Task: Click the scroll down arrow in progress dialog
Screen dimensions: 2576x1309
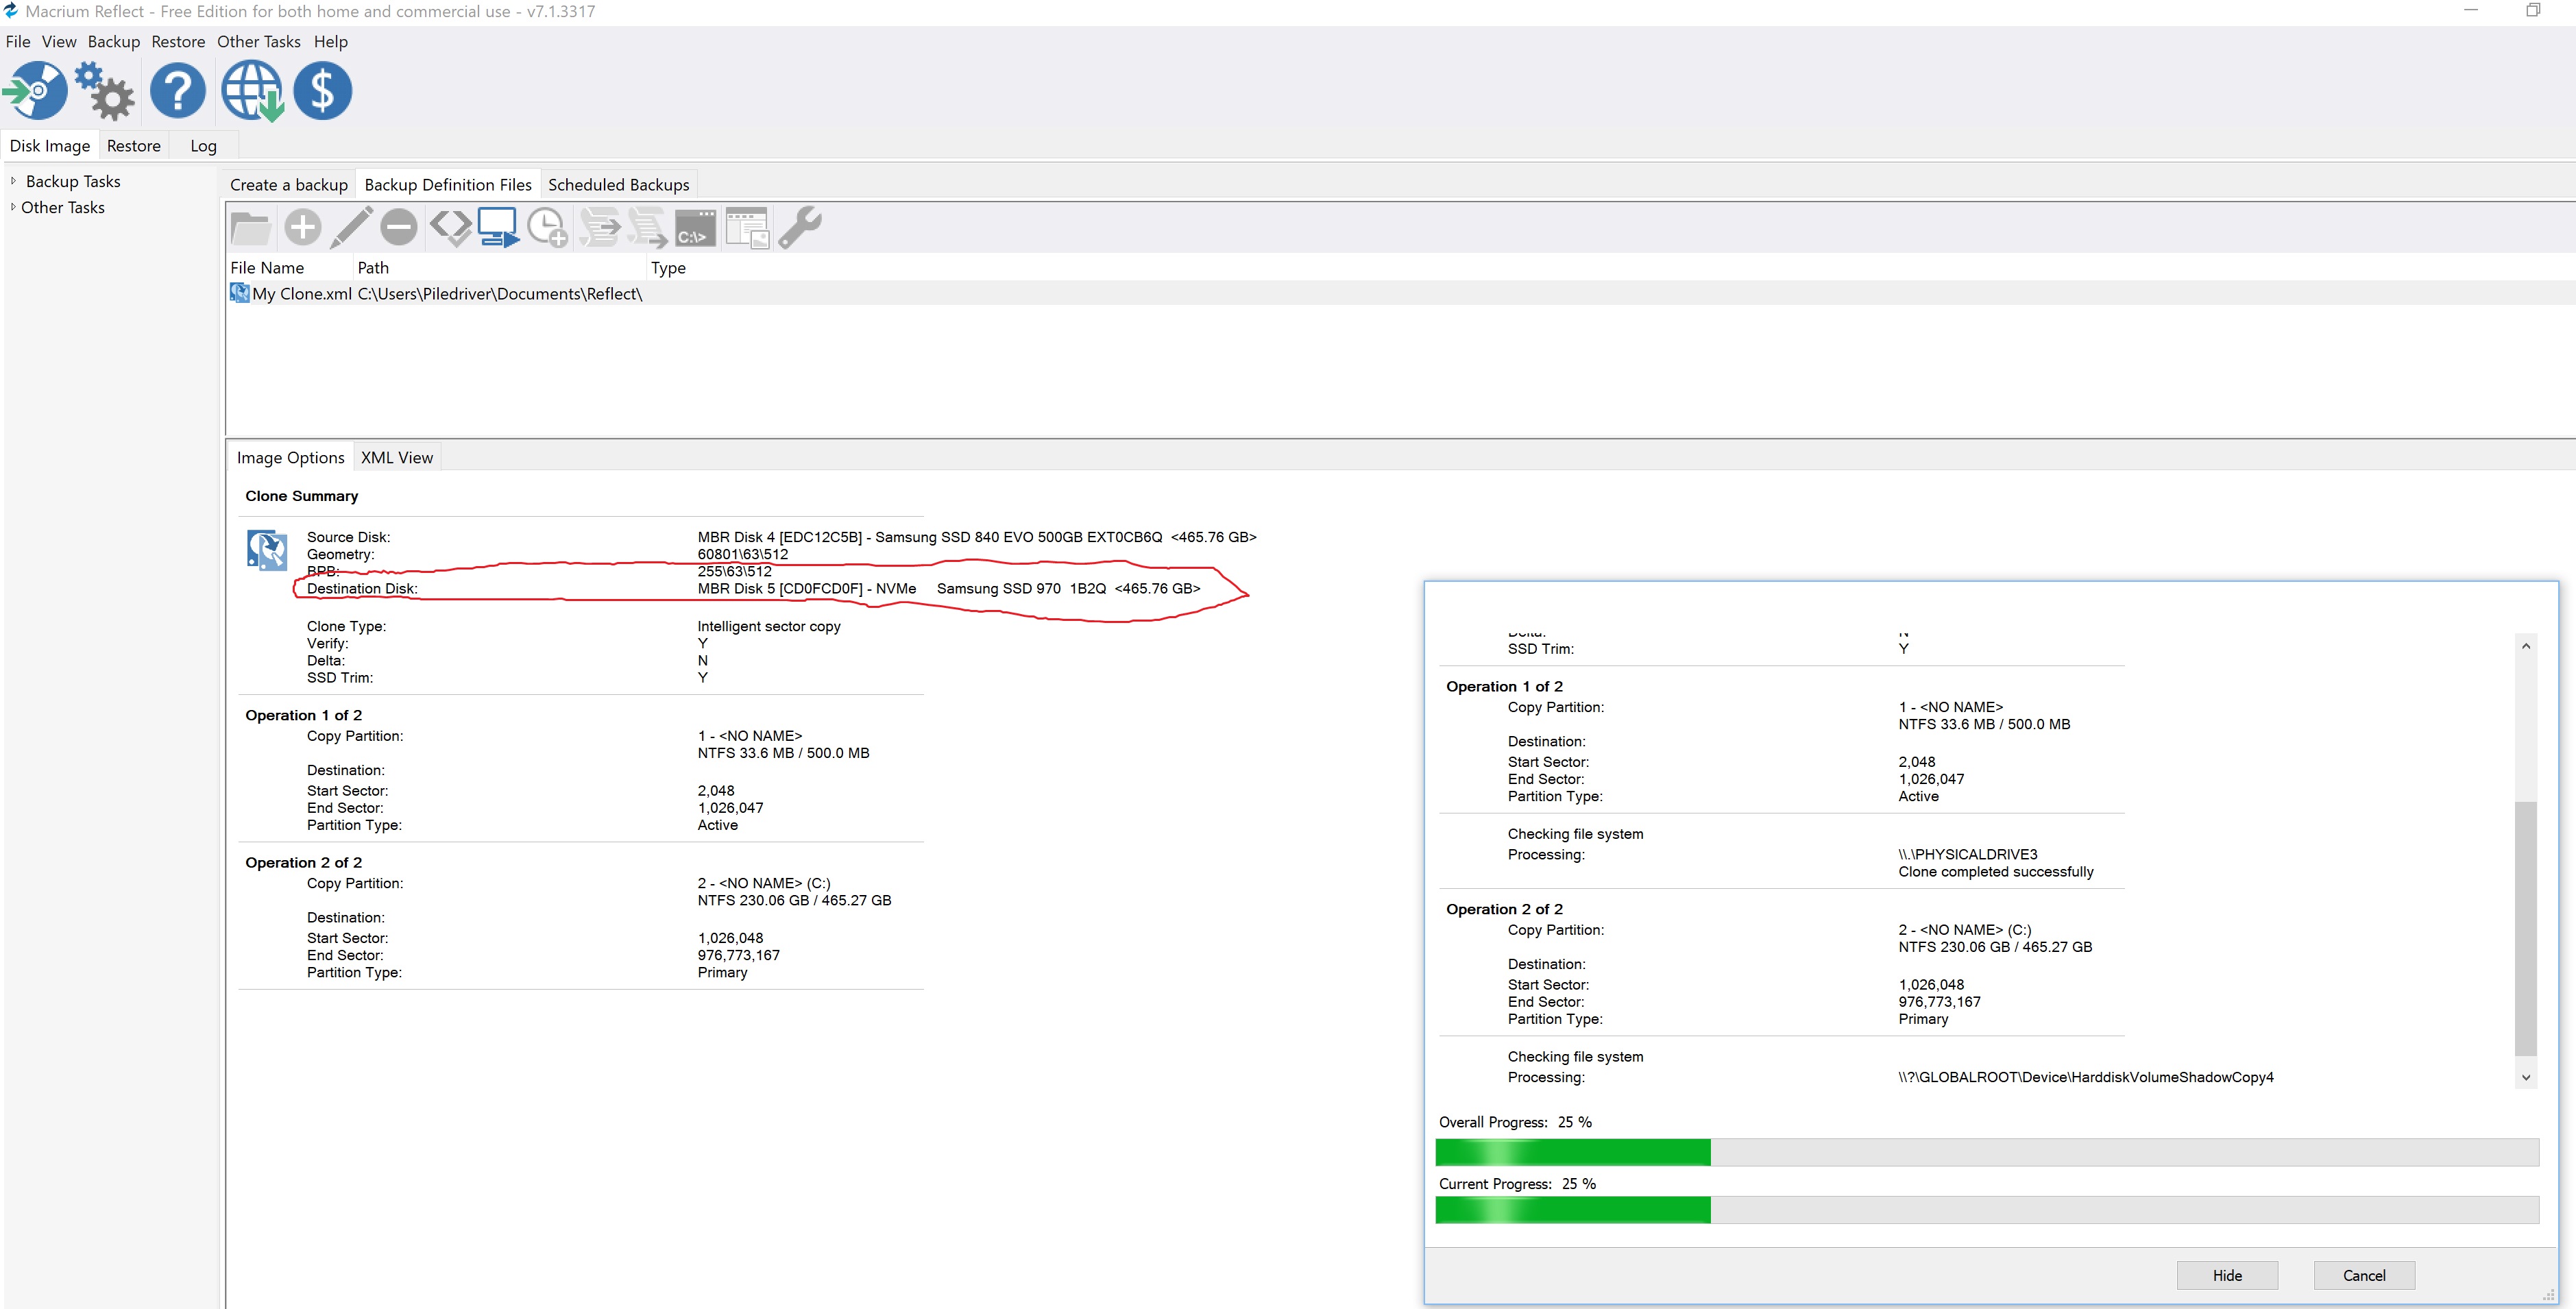Action: point(2526,1077)
